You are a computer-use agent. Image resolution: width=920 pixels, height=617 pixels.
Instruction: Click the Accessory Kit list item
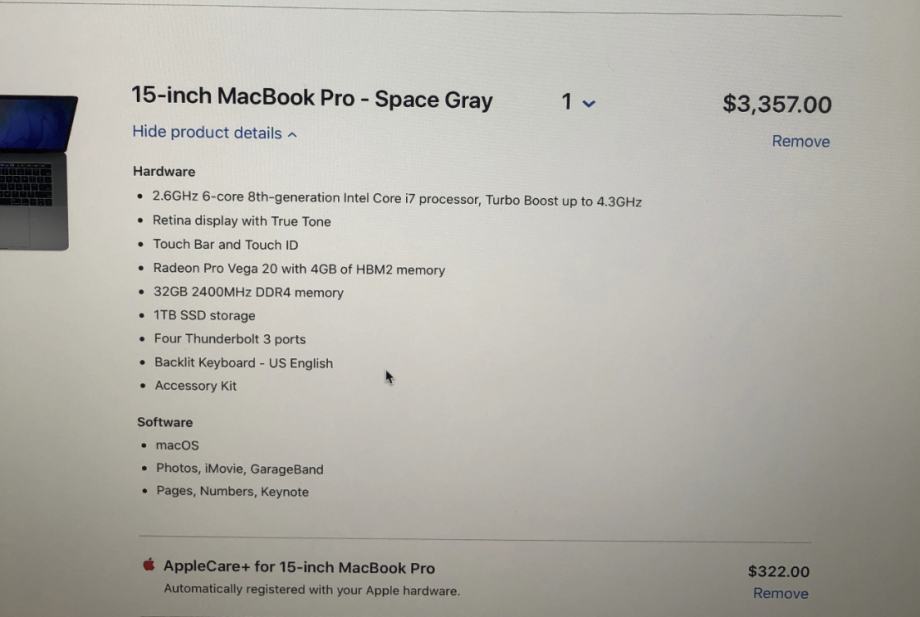pos(196,386)
